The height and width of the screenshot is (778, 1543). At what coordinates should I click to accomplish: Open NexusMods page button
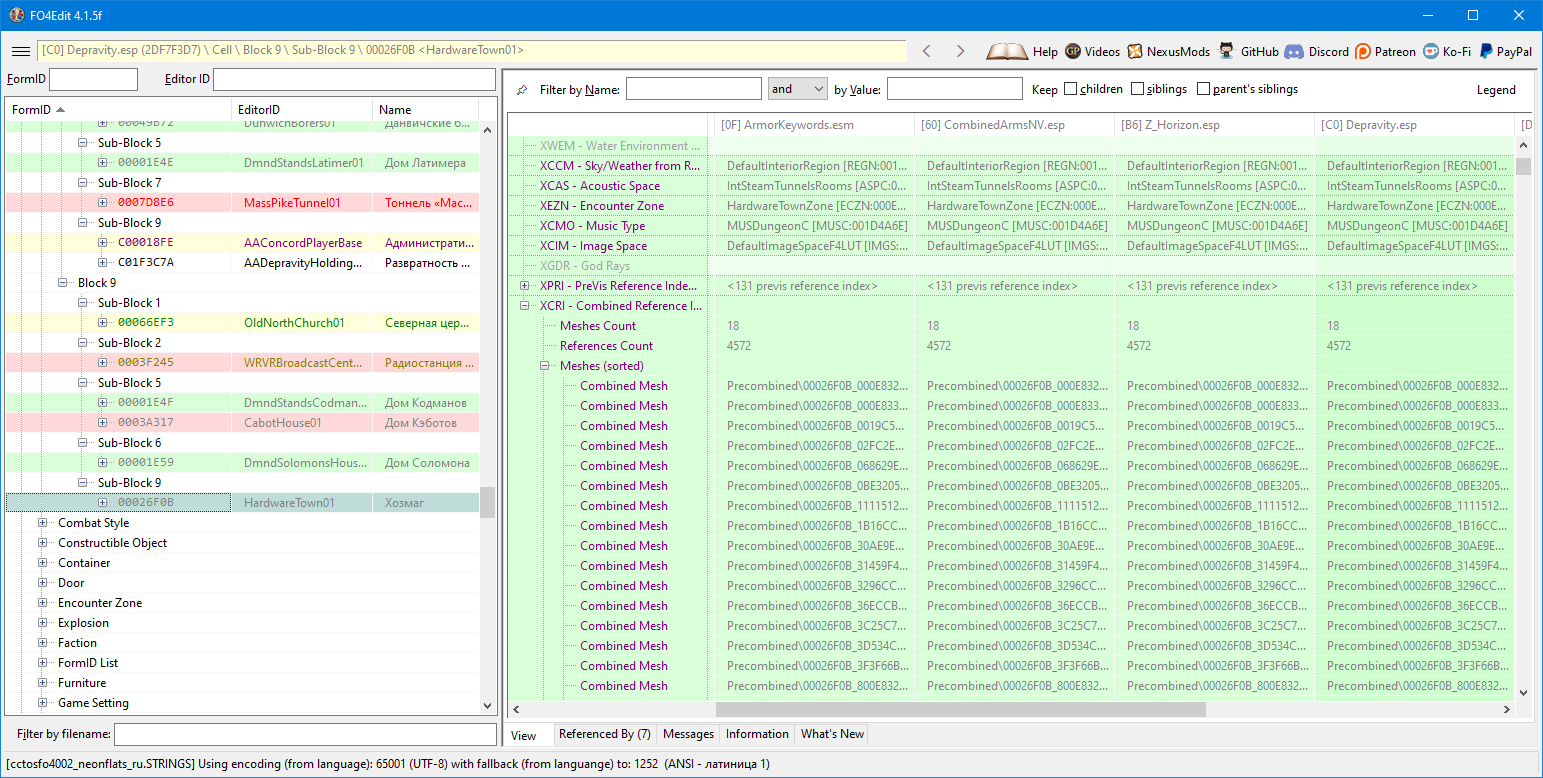(1135, 51)
